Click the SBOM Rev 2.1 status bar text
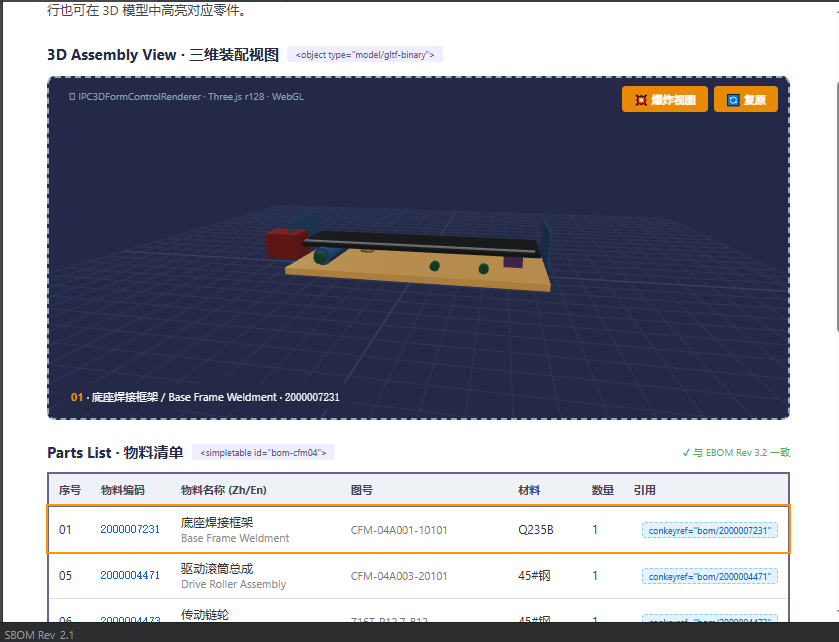This screenshot has height=642, width=839. click(39, 635)
